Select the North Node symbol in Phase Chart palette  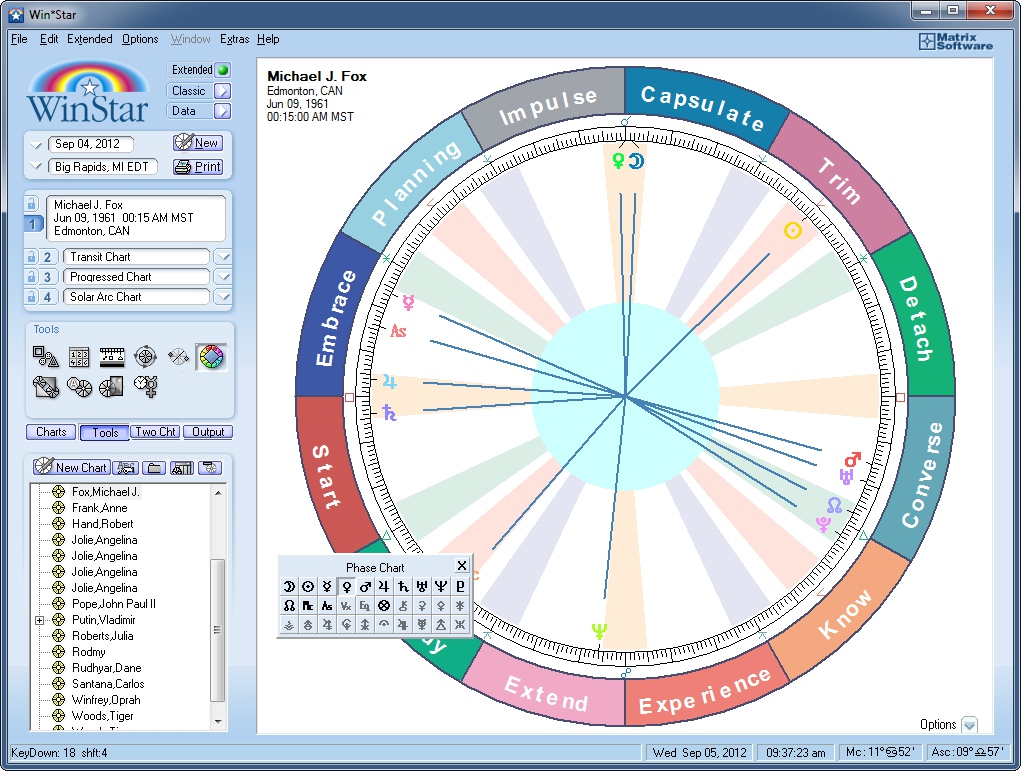288,606
